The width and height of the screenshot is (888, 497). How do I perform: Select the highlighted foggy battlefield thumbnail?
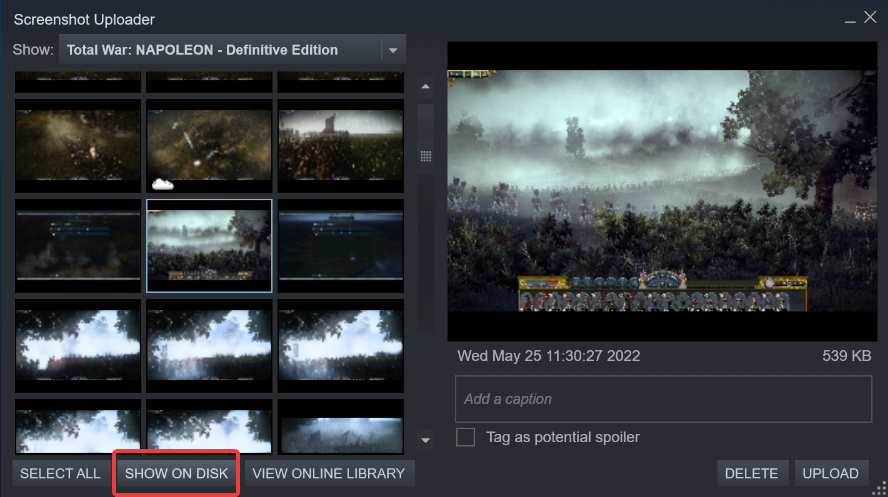209,246
